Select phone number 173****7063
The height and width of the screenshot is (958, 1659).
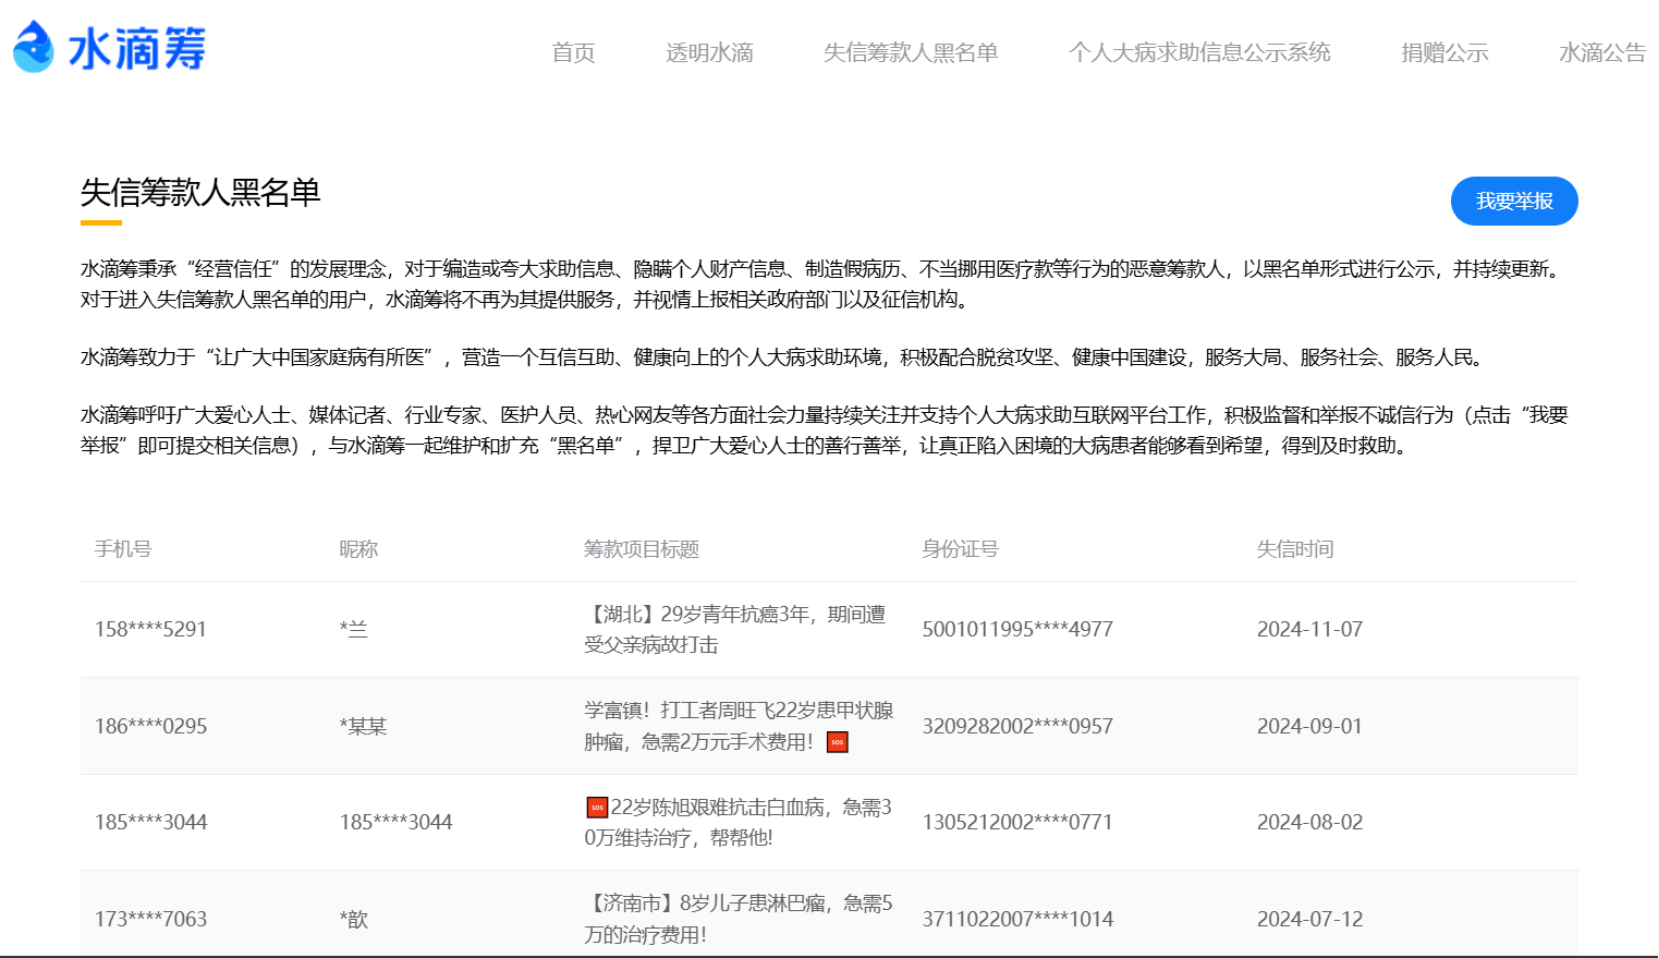point(151,919)
